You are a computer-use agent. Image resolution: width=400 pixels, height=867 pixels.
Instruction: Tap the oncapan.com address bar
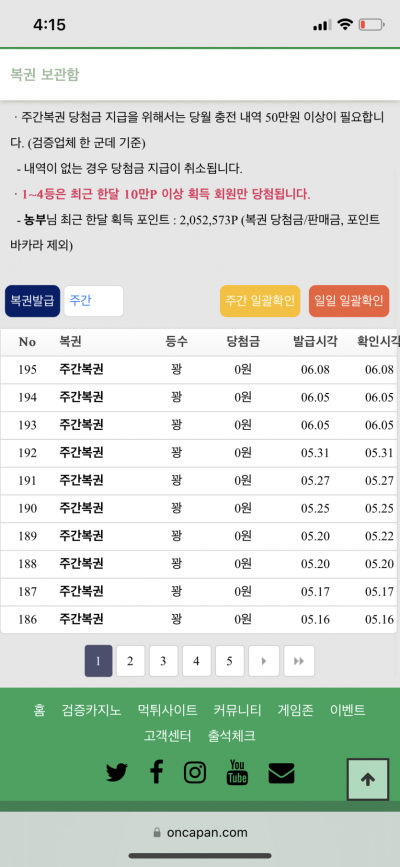tap(200, 833)
